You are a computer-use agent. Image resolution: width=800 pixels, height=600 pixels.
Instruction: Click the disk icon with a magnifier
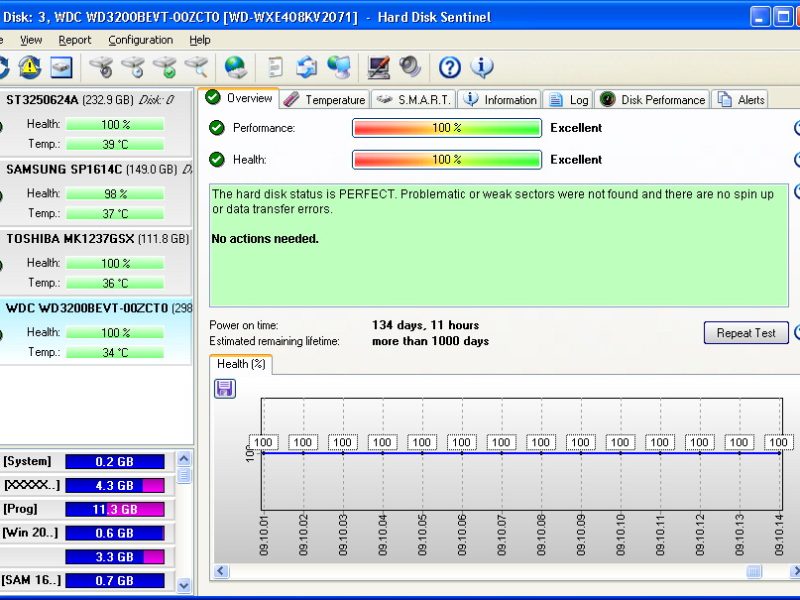click(196, 67)
